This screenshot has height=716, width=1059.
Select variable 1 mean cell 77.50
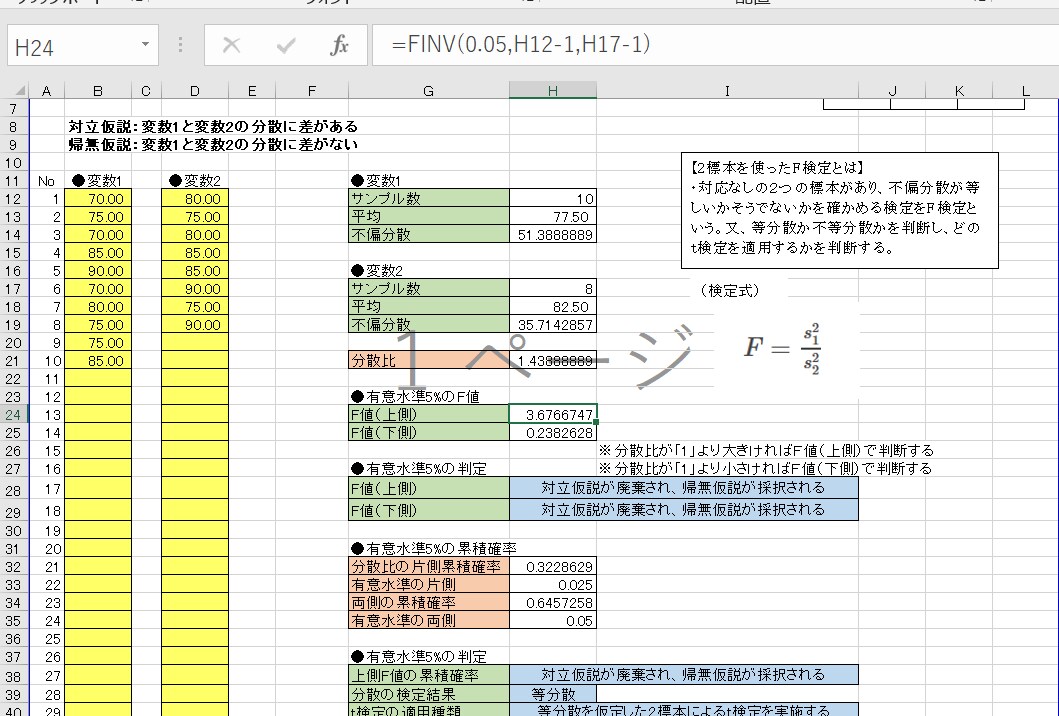[x=552, y=217]
